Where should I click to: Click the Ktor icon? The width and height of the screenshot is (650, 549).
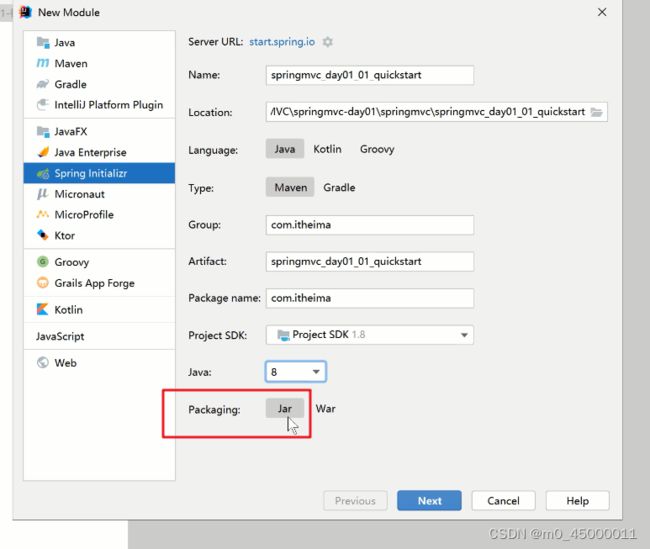[x=43, y=235]
